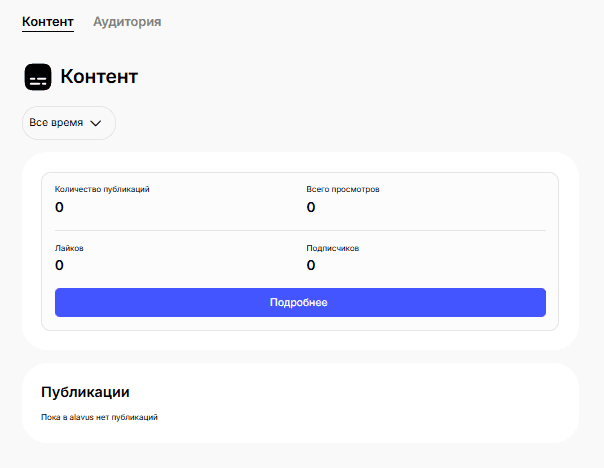The image size is (604, 468).
Task: Click the Количество публикаций label
Action: (102, 189)
